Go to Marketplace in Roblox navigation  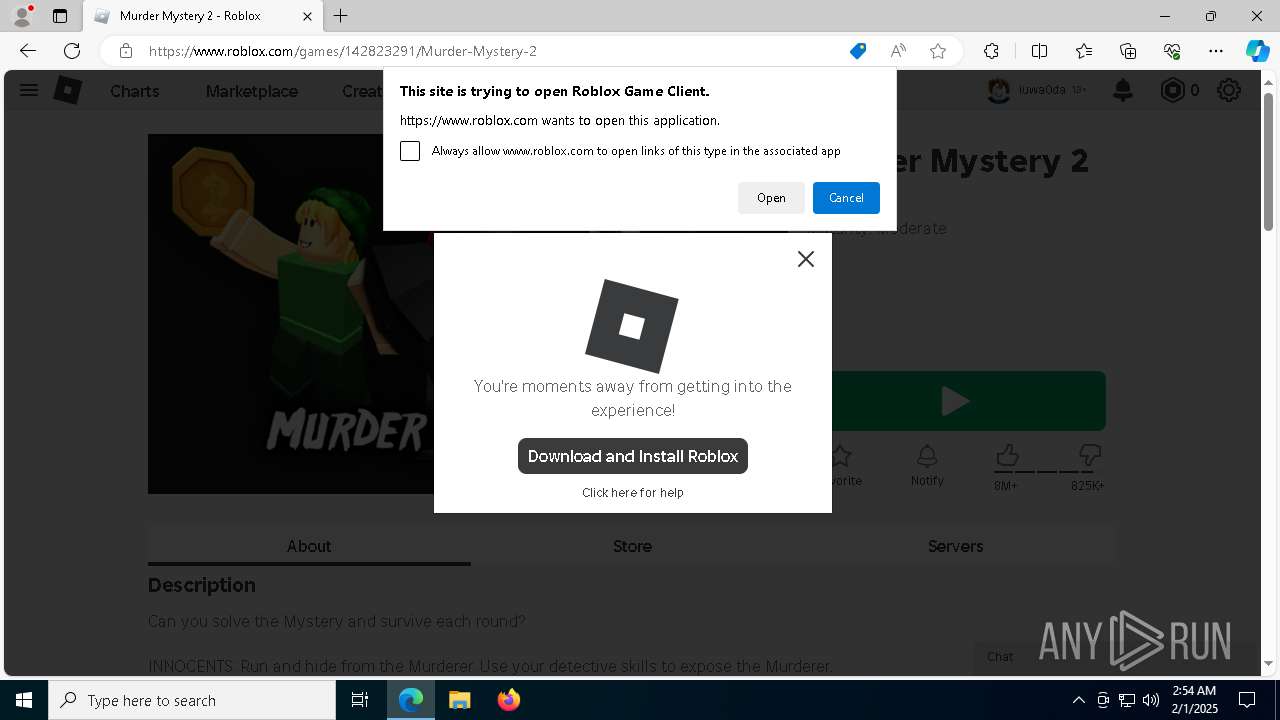pyautogui.click(x=252, y=91)
